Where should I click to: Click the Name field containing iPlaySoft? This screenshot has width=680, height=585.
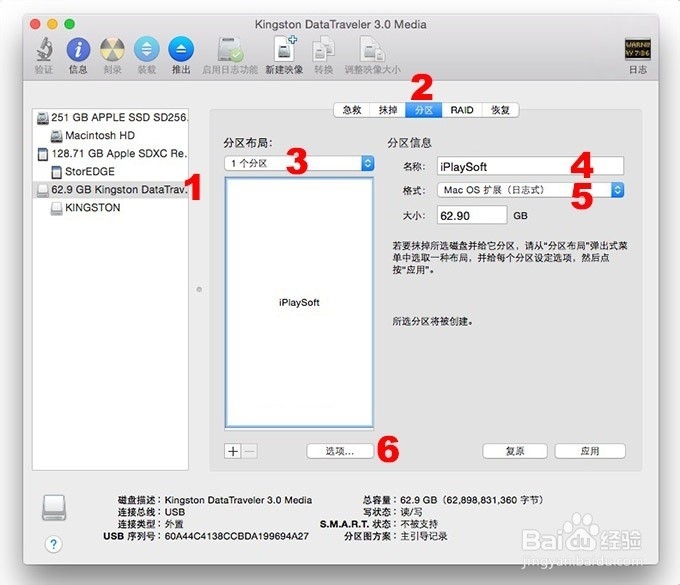coord(530,167)
